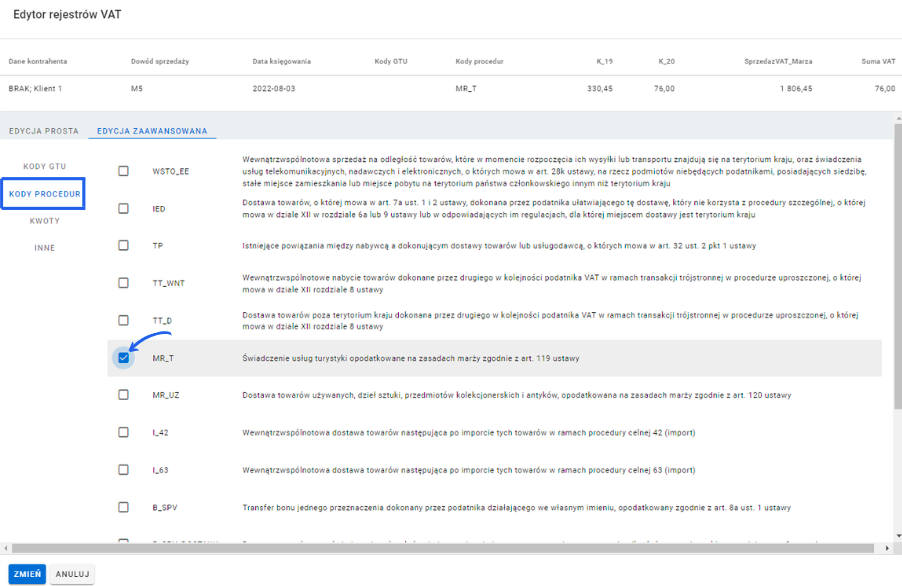Viewport: 902px width, 586px height.
Task: Select the TT_WNT checkbox
Action: pos(124,283)
